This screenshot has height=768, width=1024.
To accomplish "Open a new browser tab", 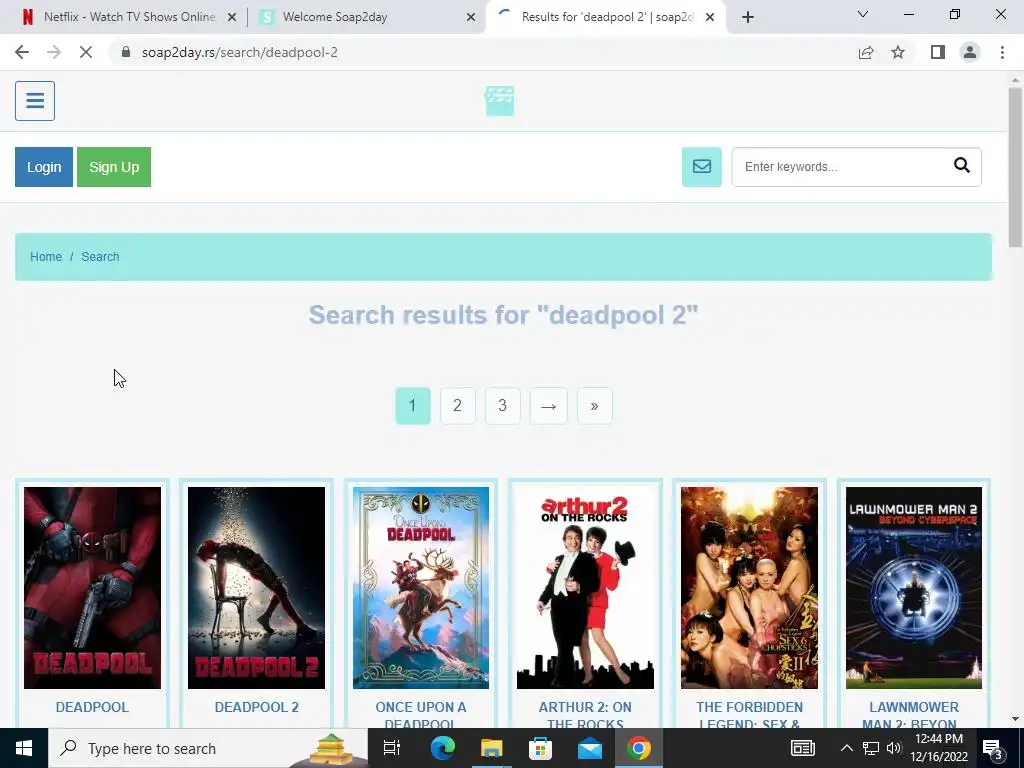I will point(748,17).
